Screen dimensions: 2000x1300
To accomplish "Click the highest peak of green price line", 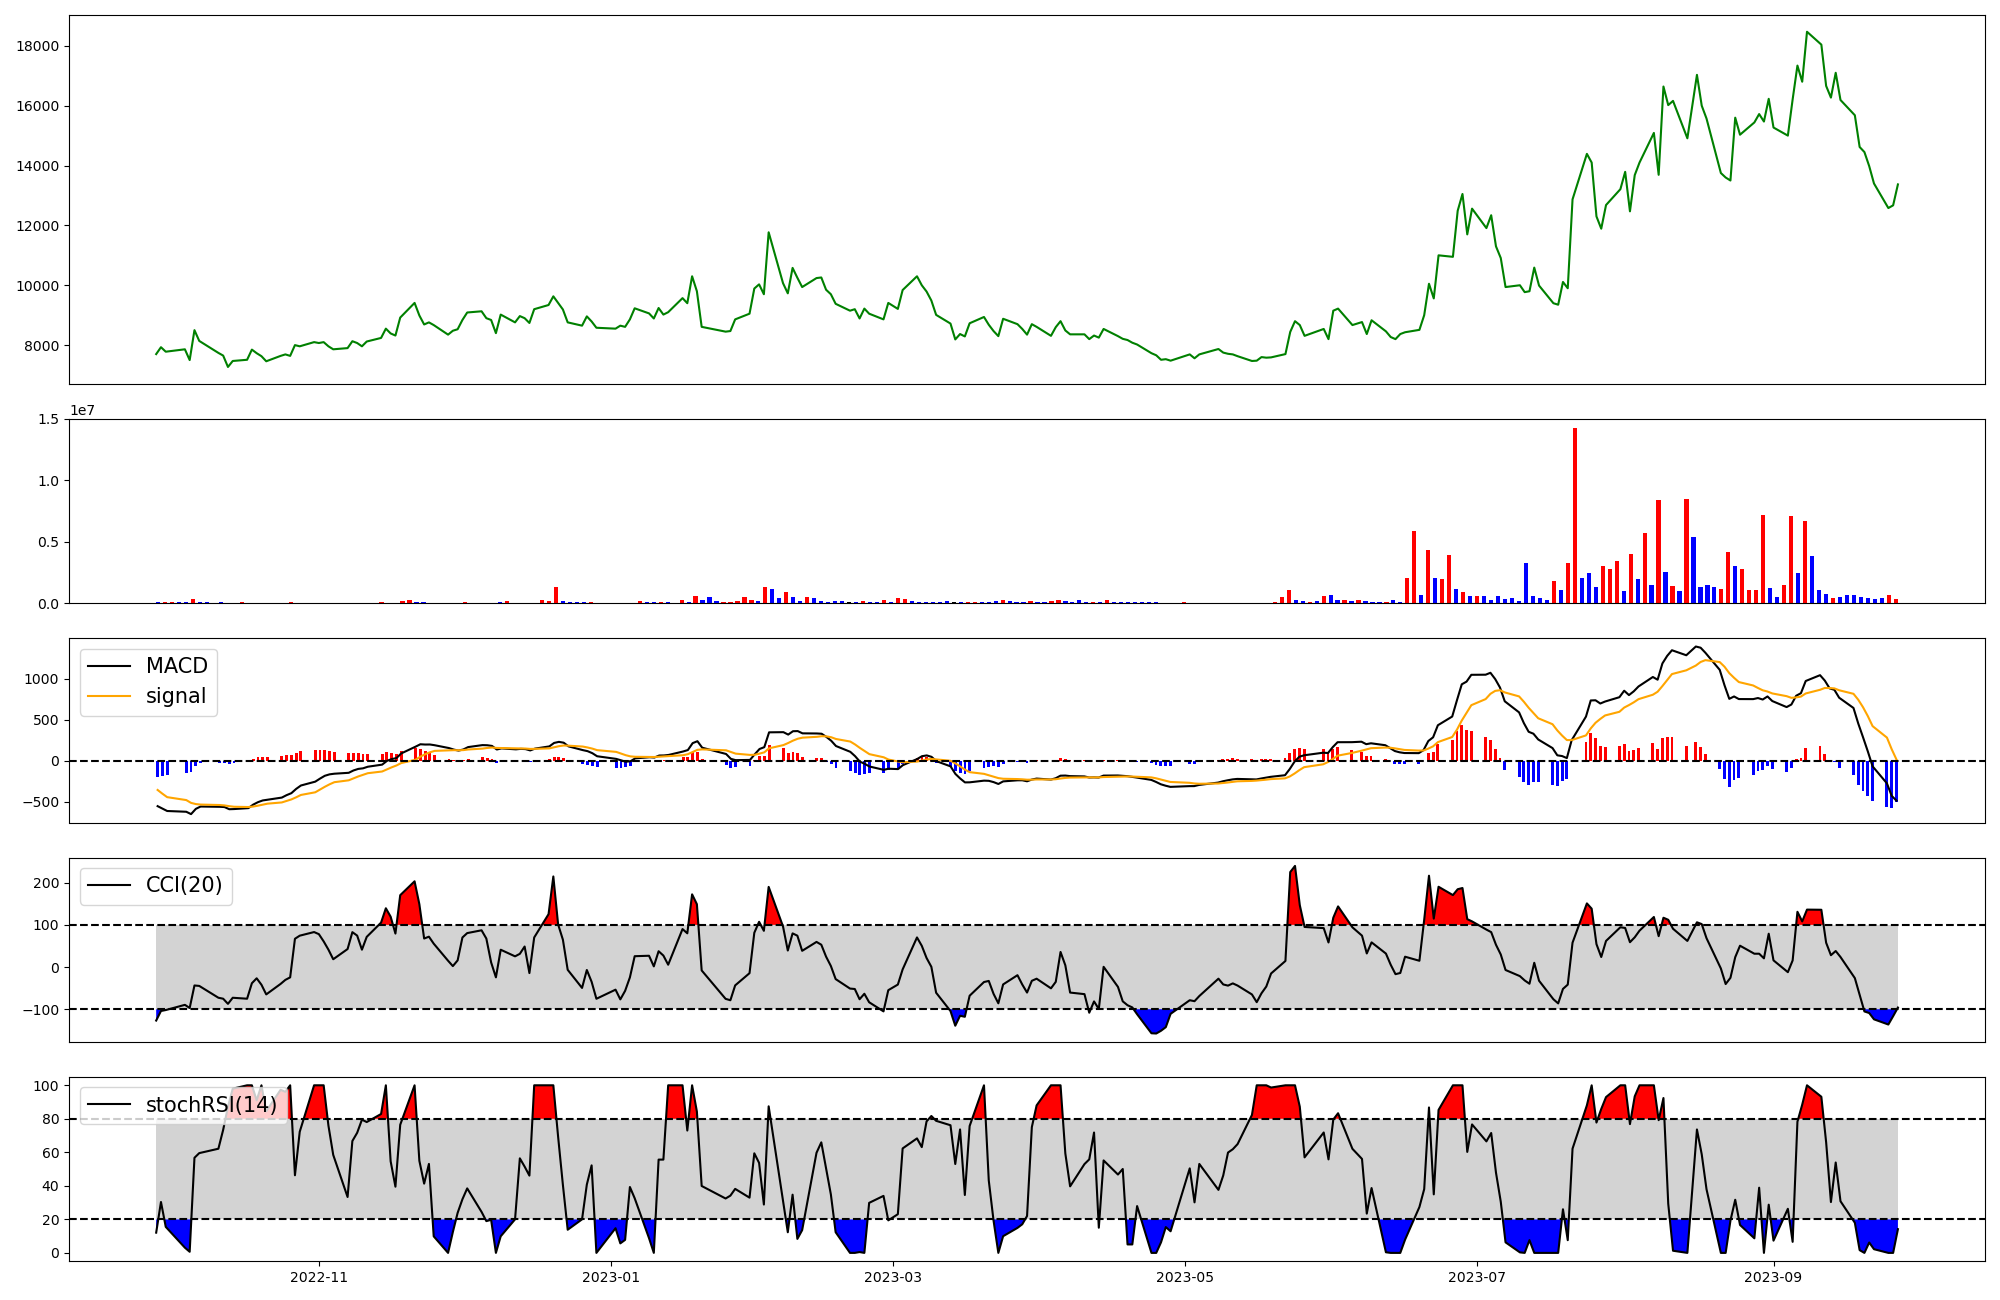I will 1806,33.
